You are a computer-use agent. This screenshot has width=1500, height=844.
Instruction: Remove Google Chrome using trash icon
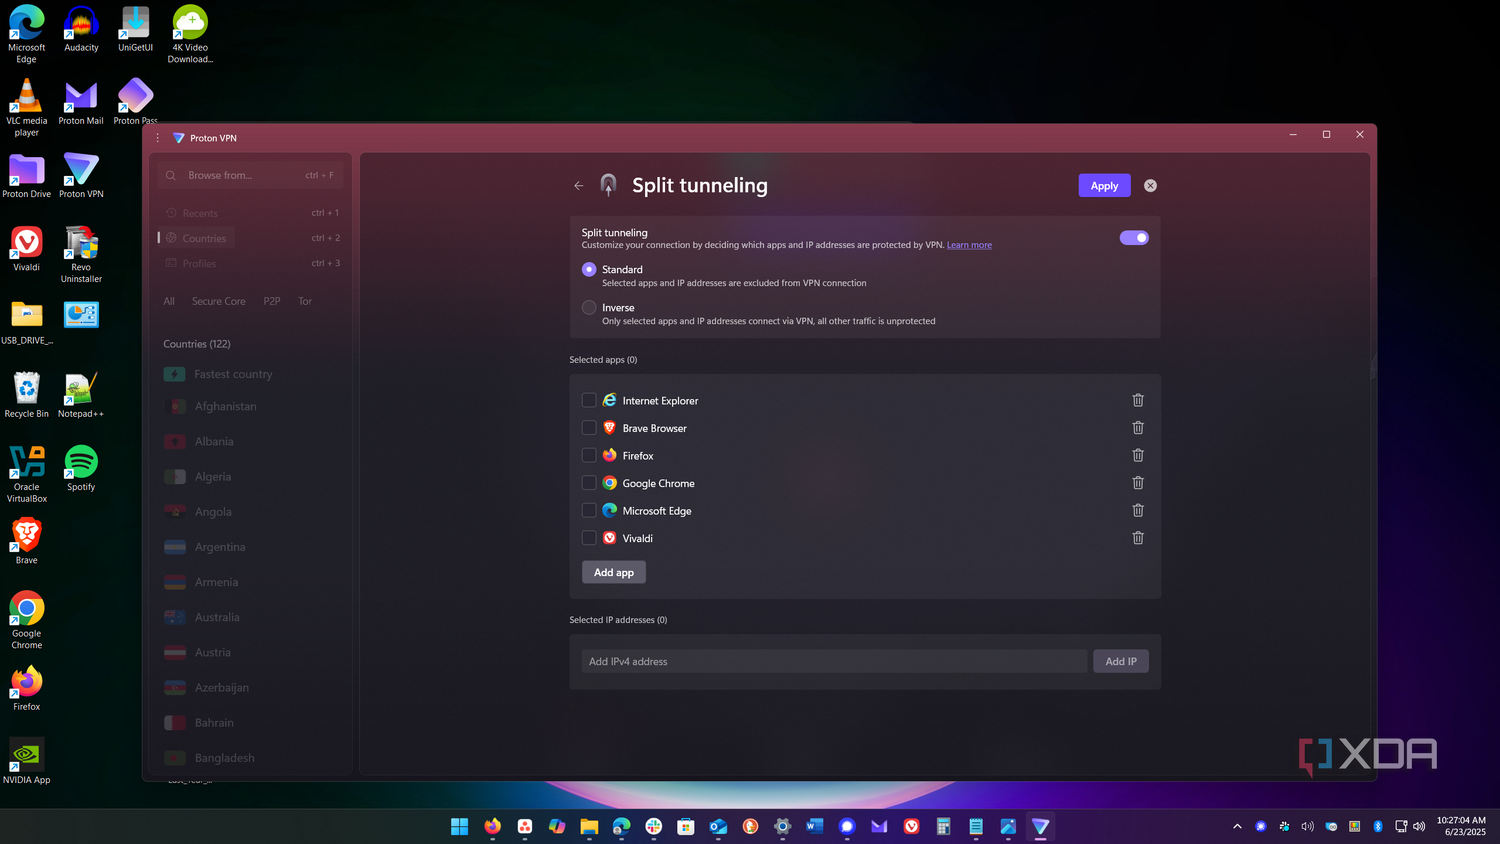(x=1138, y=483)
